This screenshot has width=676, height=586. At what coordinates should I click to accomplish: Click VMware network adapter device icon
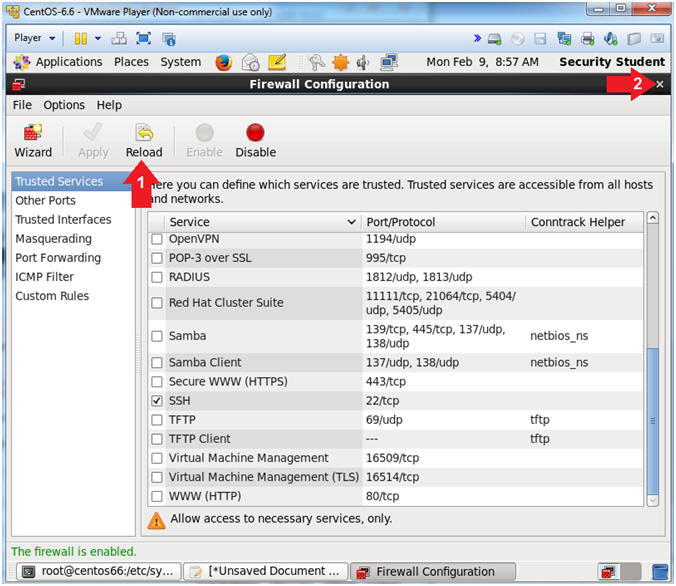coord(564,39)
